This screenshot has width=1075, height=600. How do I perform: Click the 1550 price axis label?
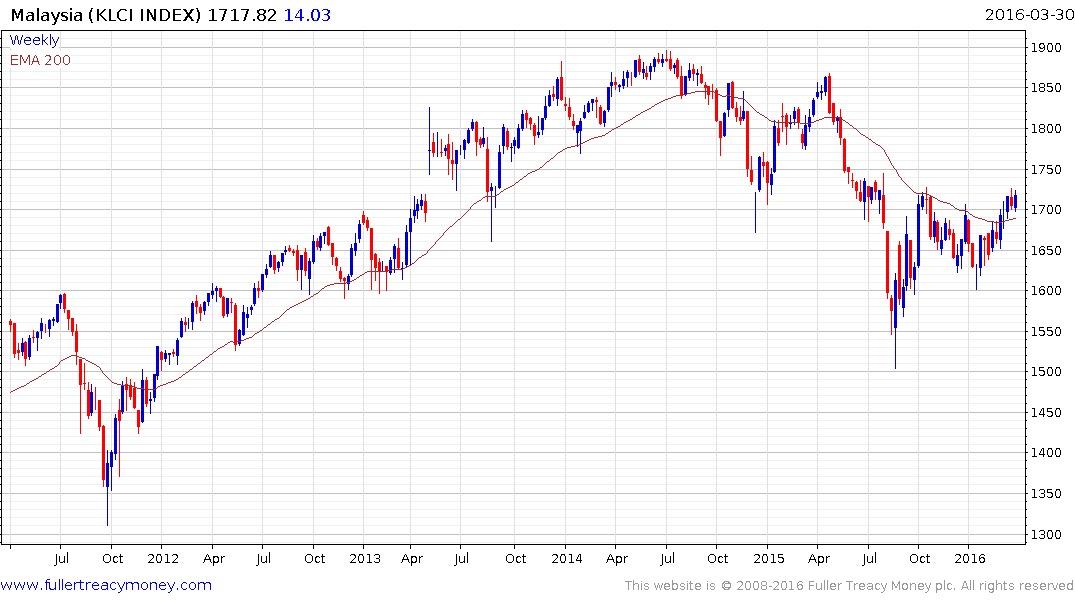coord(1046,331)
